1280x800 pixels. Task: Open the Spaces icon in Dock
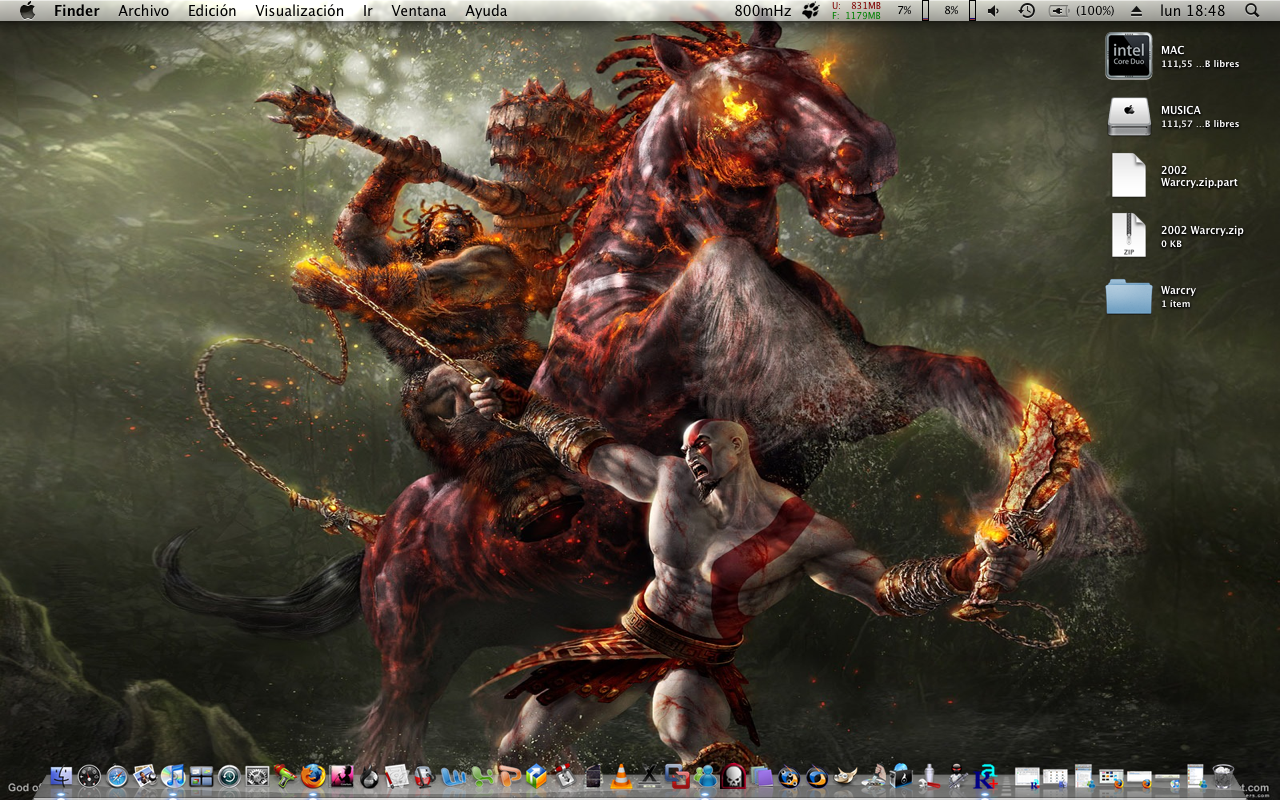click(x=201, y=776)
